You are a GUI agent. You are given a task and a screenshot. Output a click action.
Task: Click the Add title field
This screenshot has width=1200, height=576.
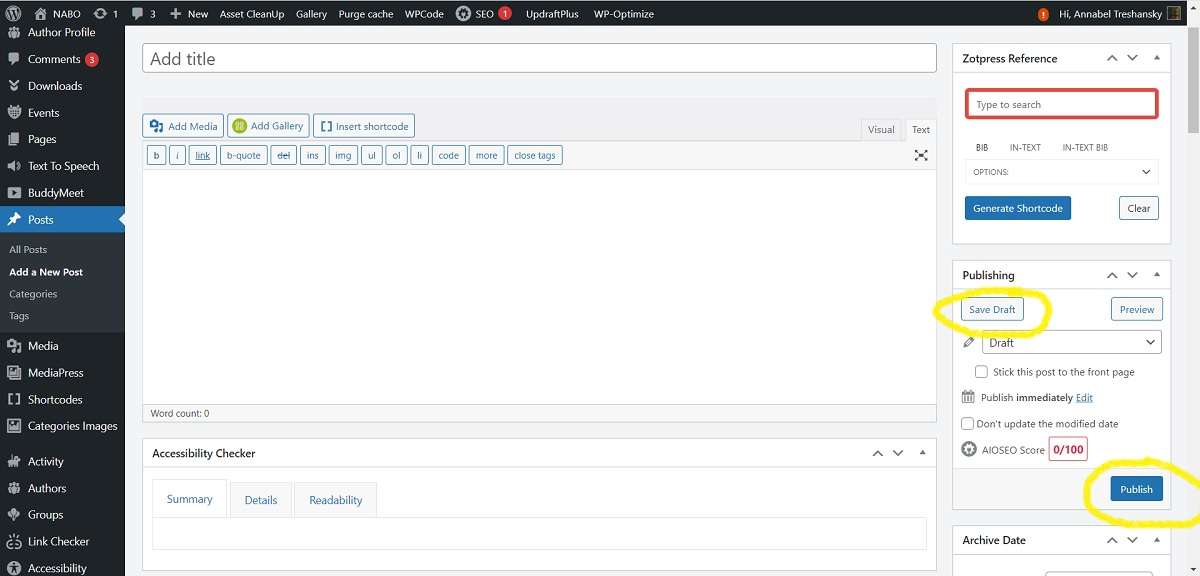539,59
